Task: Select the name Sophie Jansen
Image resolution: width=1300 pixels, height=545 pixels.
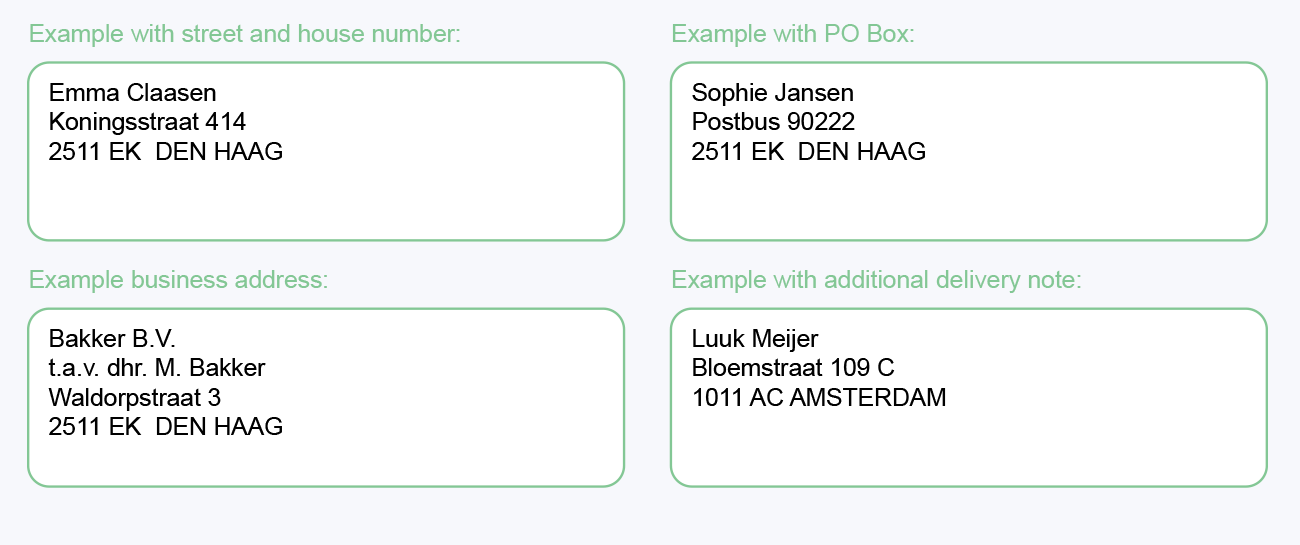Action: [x=773, y=93]
